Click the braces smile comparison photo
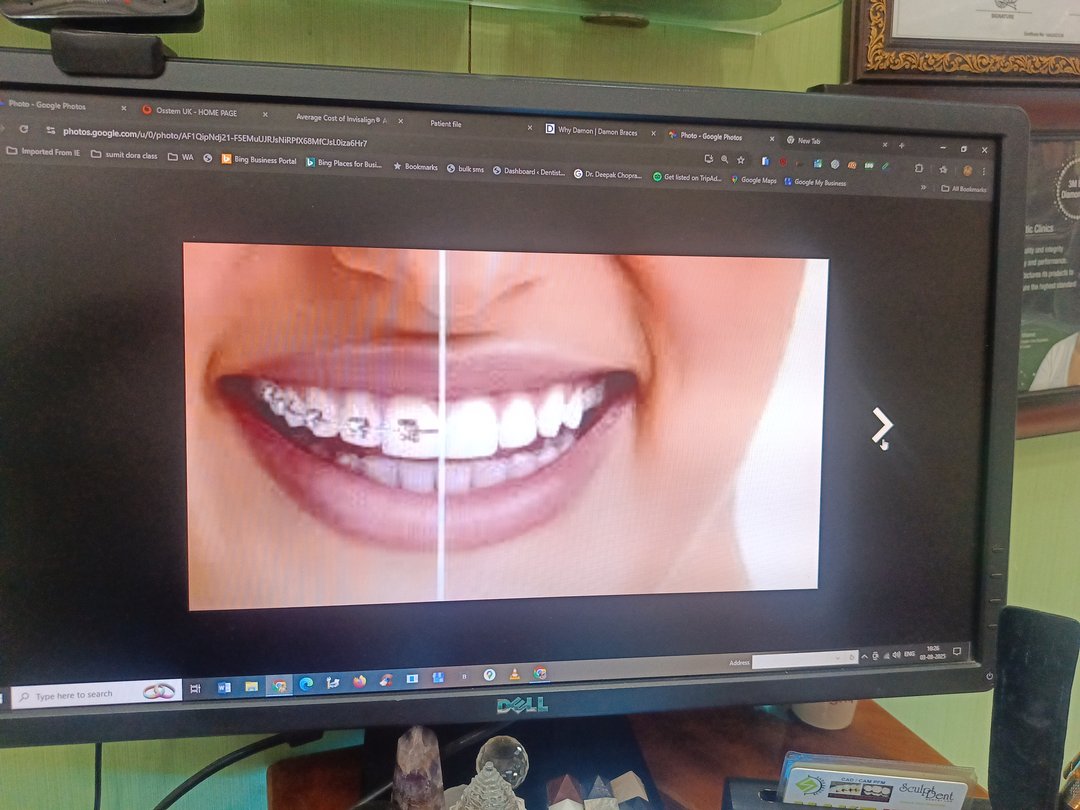The width and height of the screenshot is (1080, 810). (505, 426)
